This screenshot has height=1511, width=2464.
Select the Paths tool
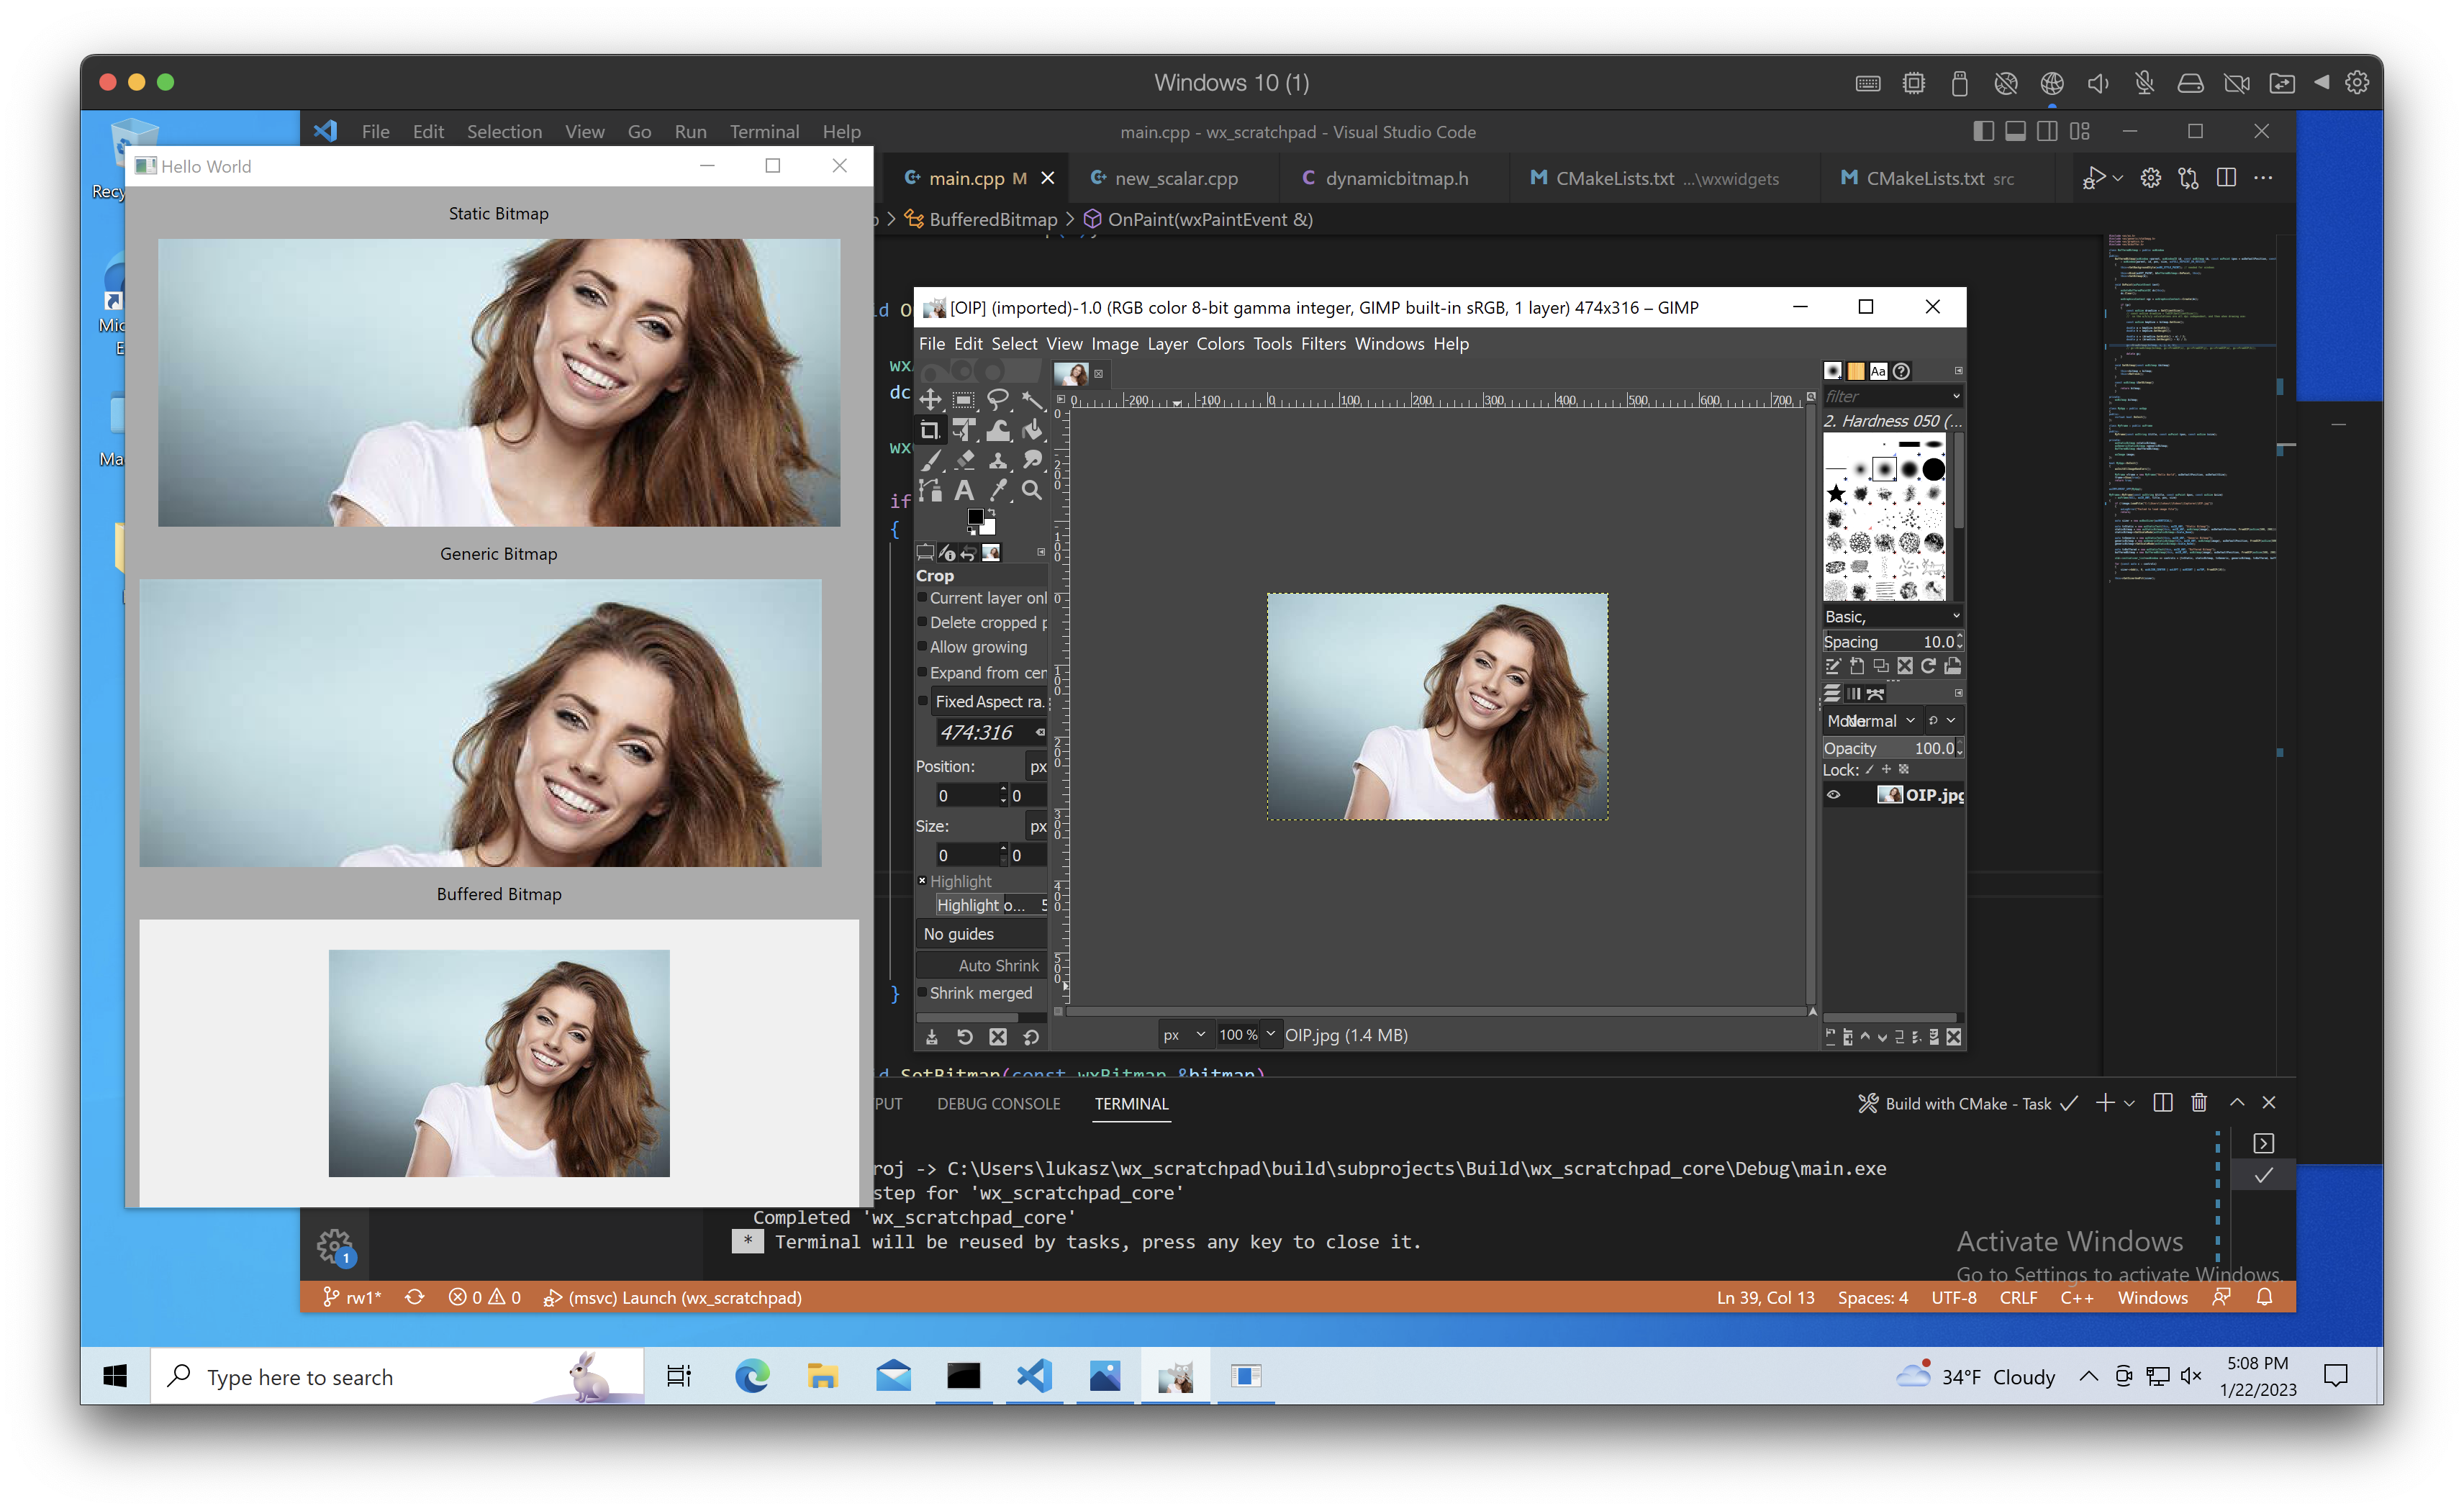tap(930, 490)
